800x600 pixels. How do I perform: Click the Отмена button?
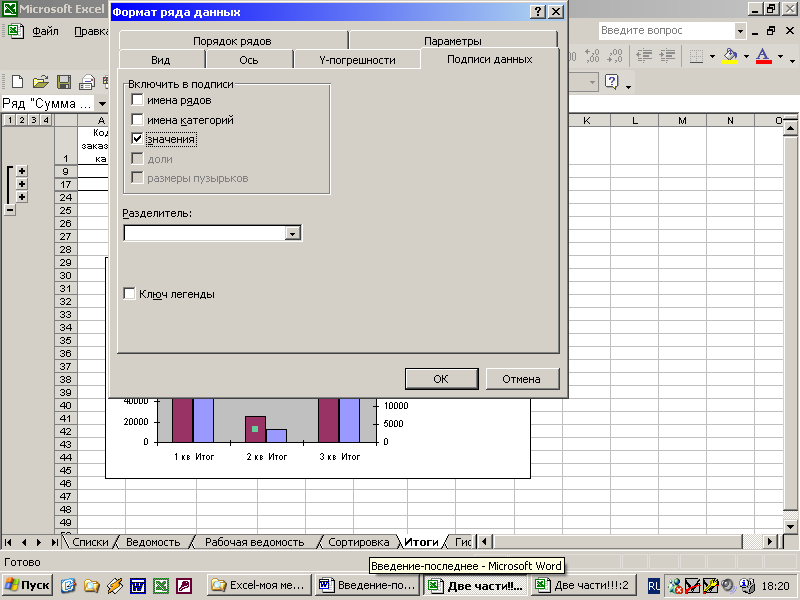click(521, 379)
